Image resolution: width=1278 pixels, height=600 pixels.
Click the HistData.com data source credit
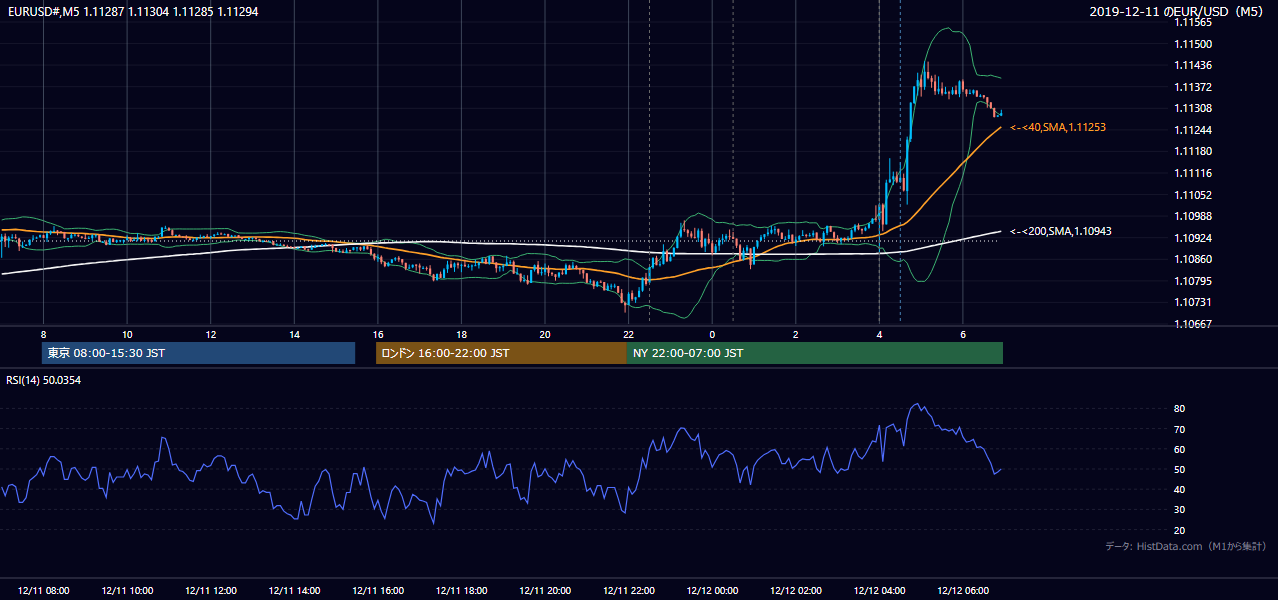click(x=1185, y=546)
